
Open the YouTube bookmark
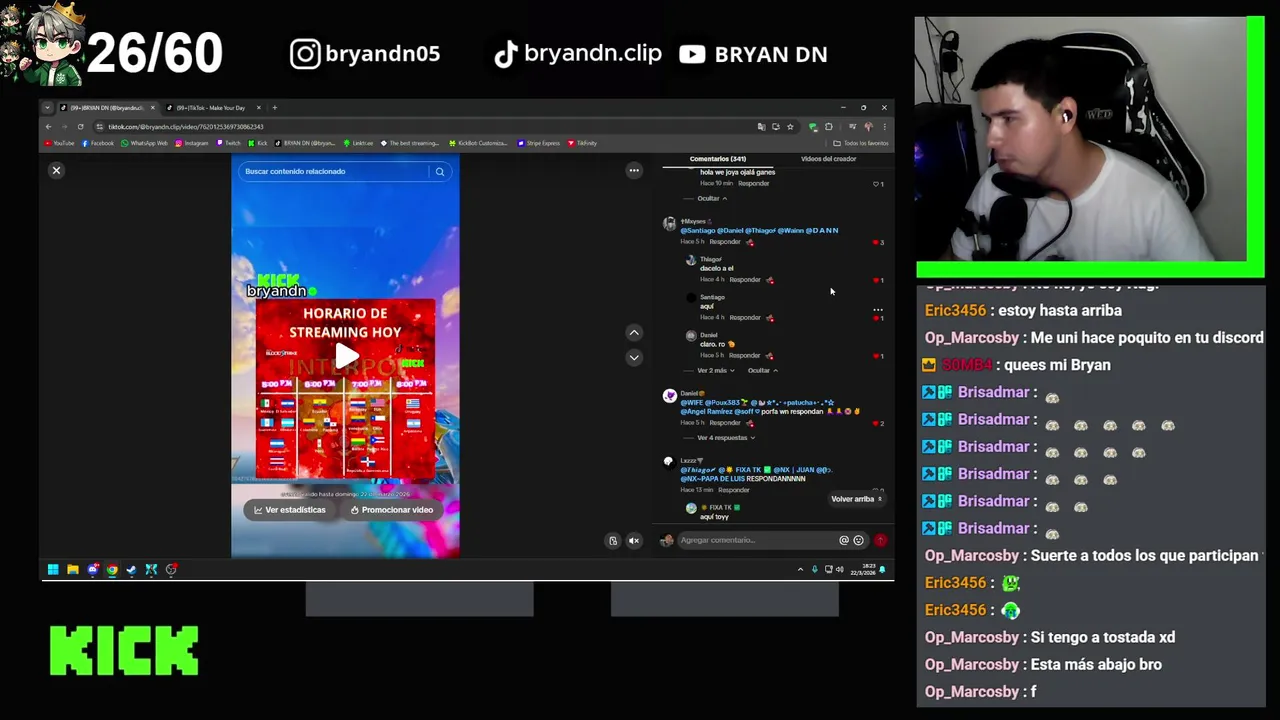pyautogui.click(x=58, y=143)
